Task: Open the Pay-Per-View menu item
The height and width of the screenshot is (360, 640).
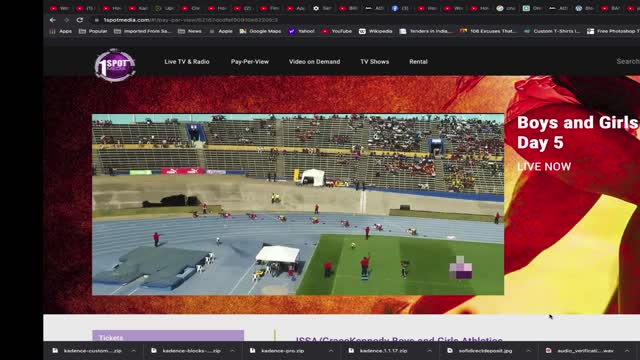Action: click(x=250, y=62)
